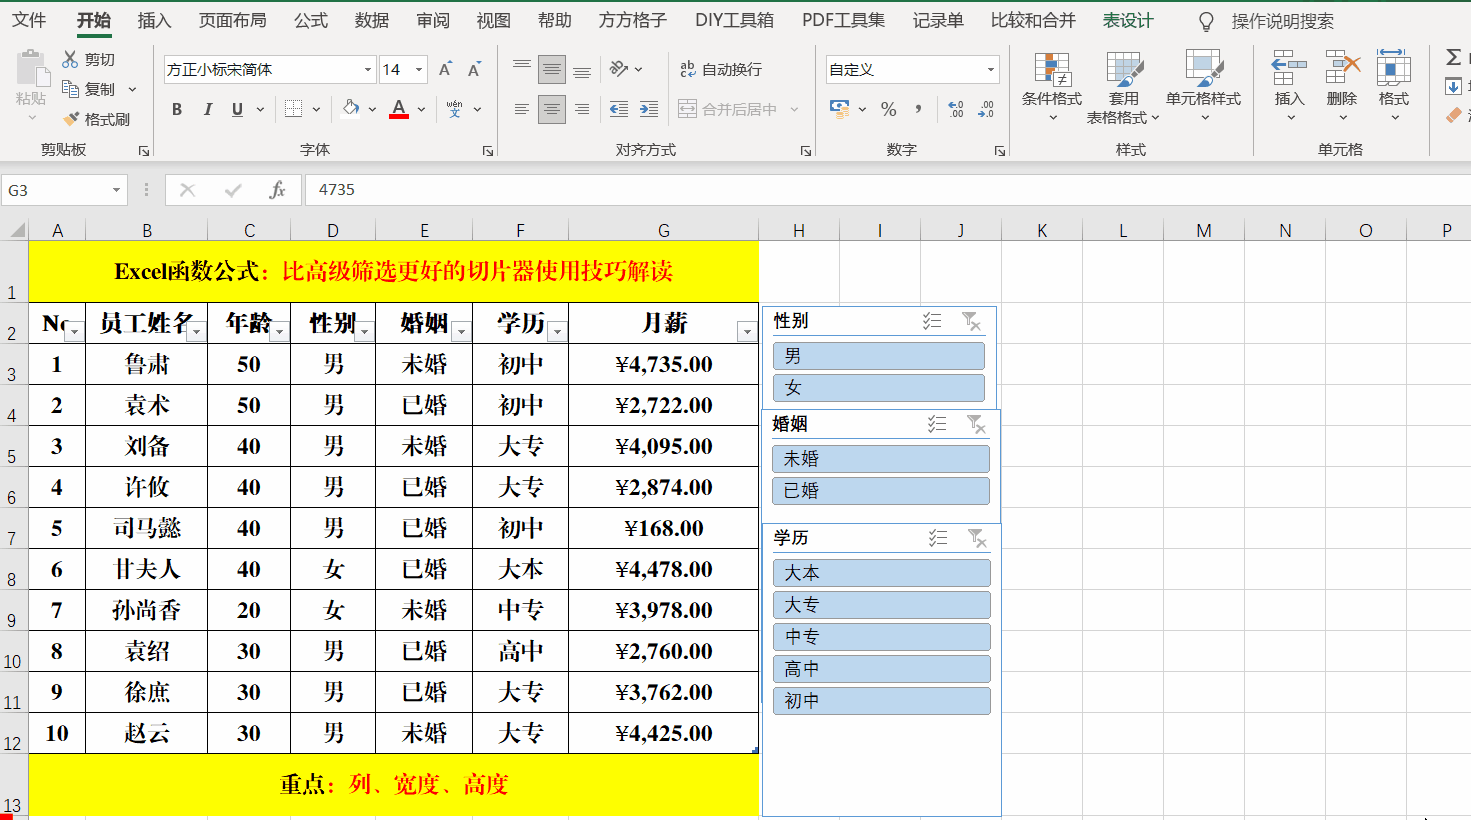This screenshot has height=820, width=1471.
Task: Open the Conditional Formatting (条件格式) menu
Action: (x=1052, y=87)
